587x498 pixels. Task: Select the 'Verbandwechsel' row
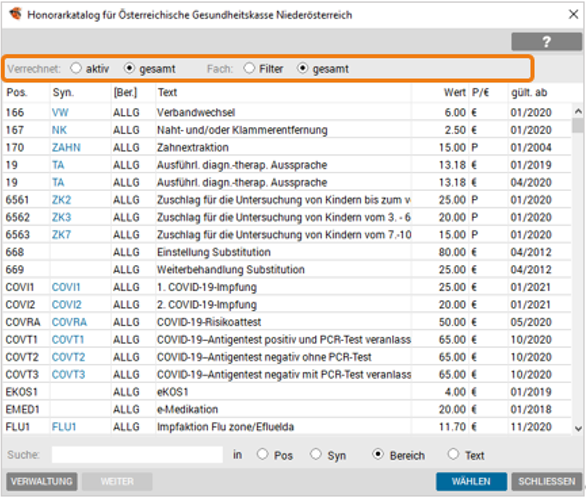click(x=287, y=112)
